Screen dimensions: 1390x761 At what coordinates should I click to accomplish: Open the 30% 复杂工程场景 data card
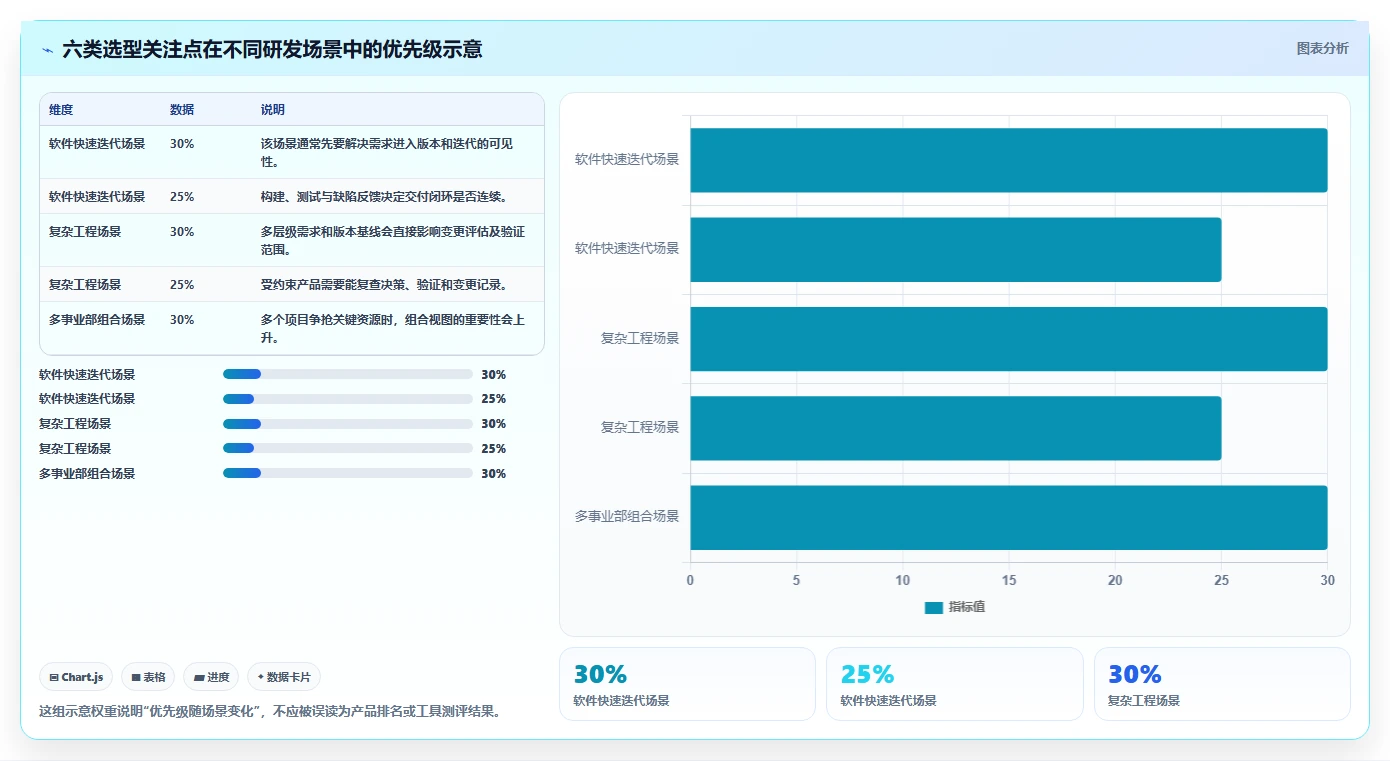click(1222, 684)
